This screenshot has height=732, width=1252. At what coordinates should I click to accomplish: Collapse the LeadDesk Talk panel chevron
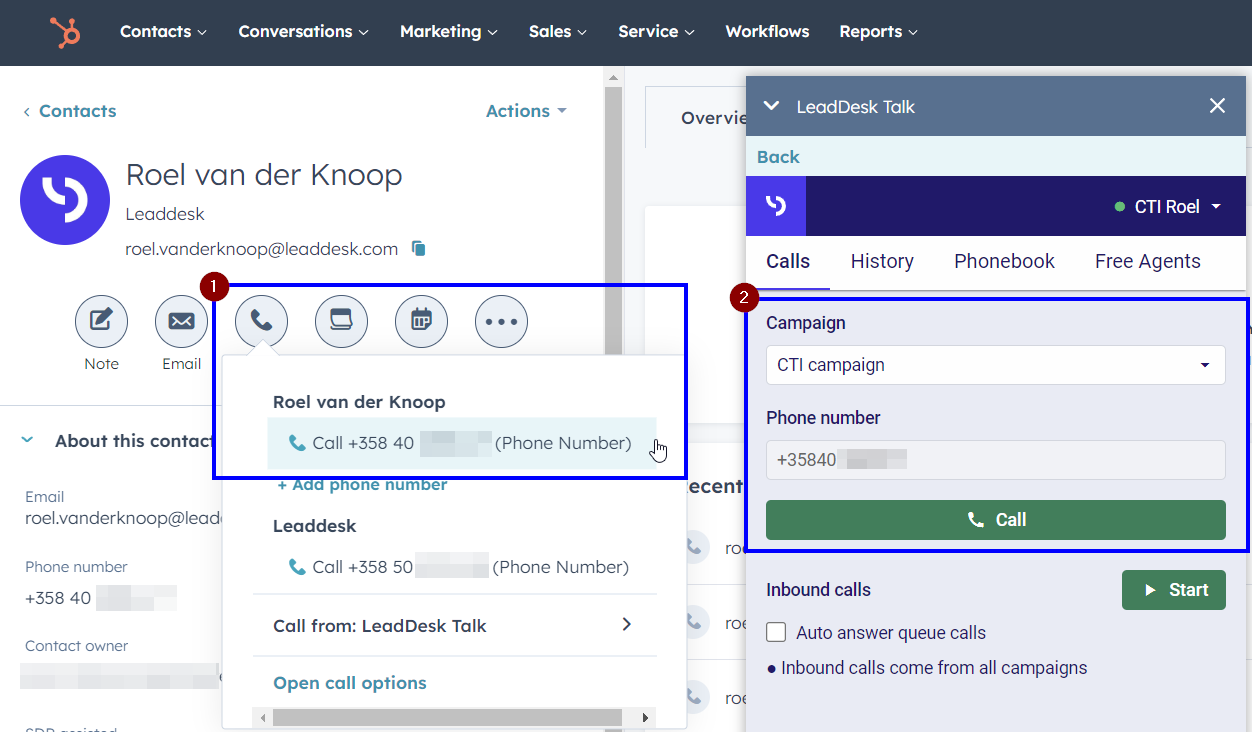[770, 106]
